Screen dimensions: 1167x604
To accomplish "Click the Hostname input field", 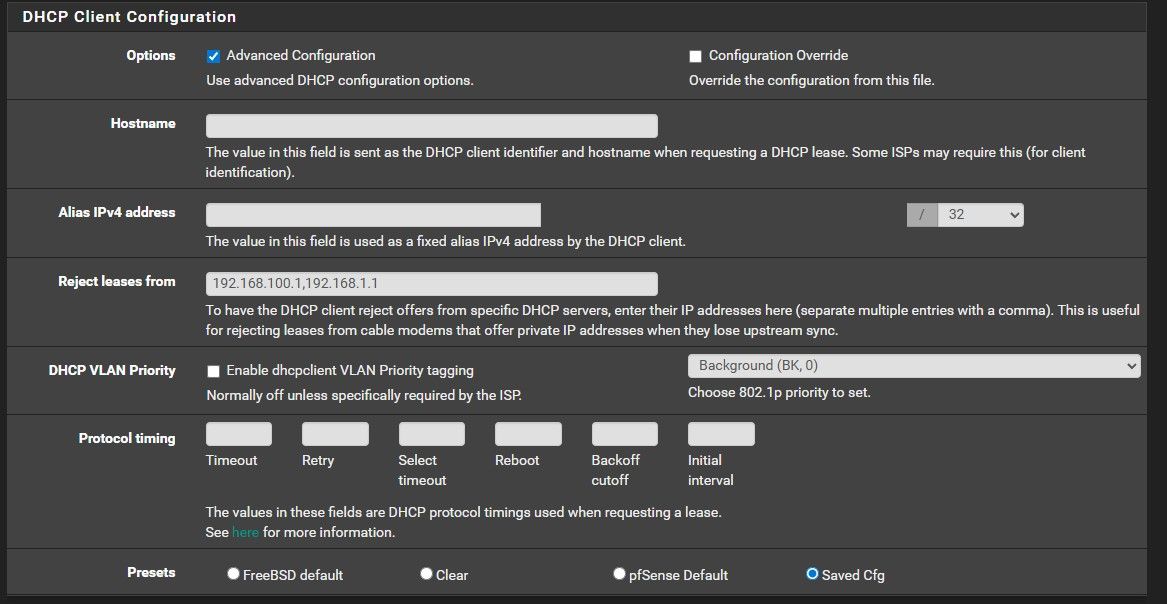I will (432, 126).
